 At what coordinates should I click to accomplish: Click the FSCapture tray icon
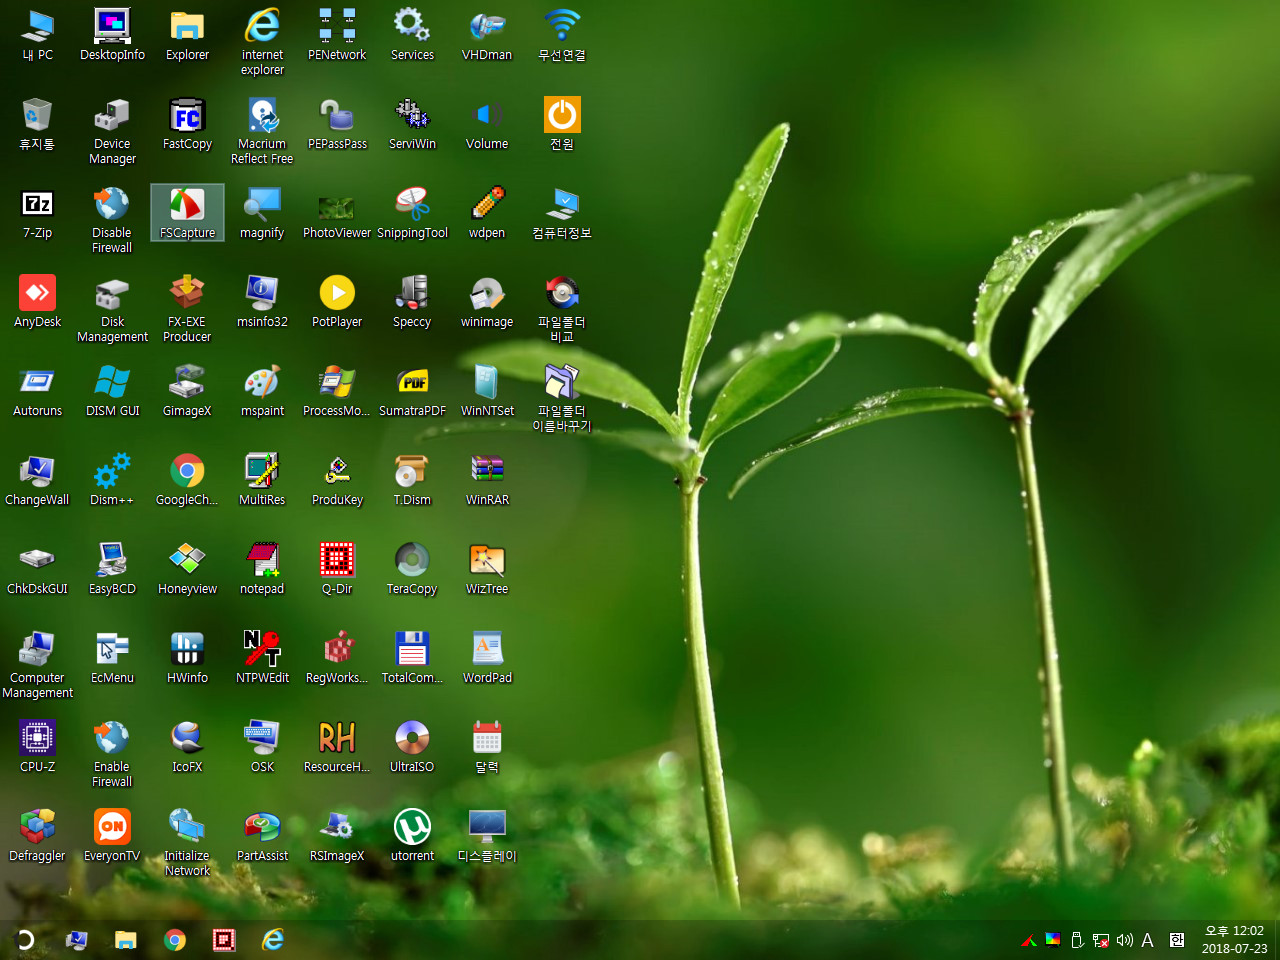[1029, 940]
